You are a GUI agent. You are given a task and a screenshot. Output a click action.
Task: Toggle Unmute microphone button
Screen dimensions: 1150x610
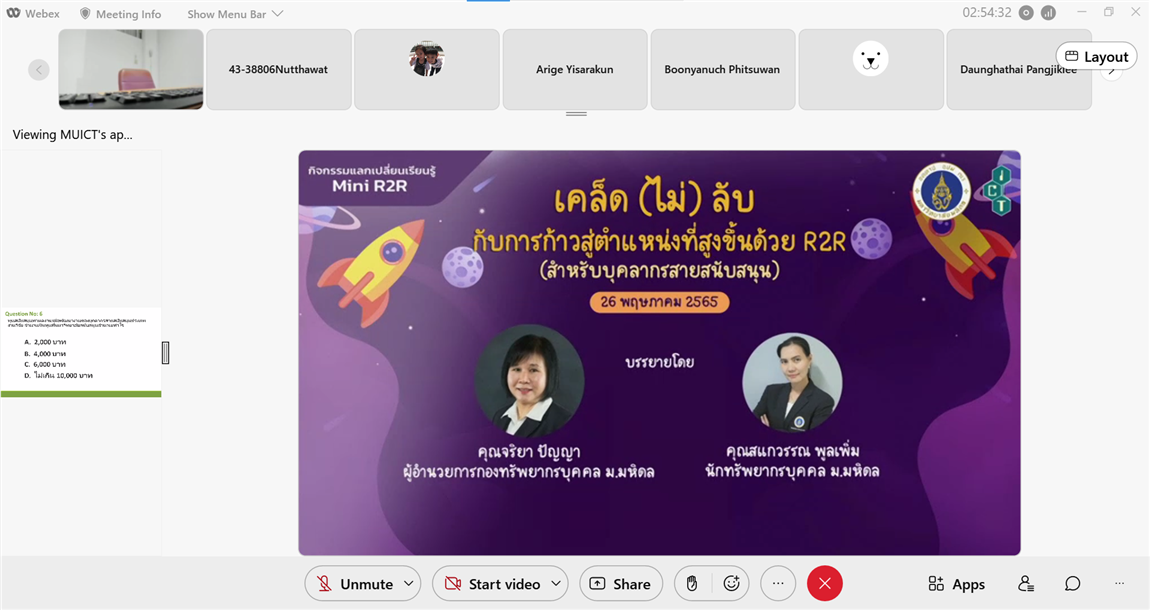pyautogui.click(x=354, y=584)
